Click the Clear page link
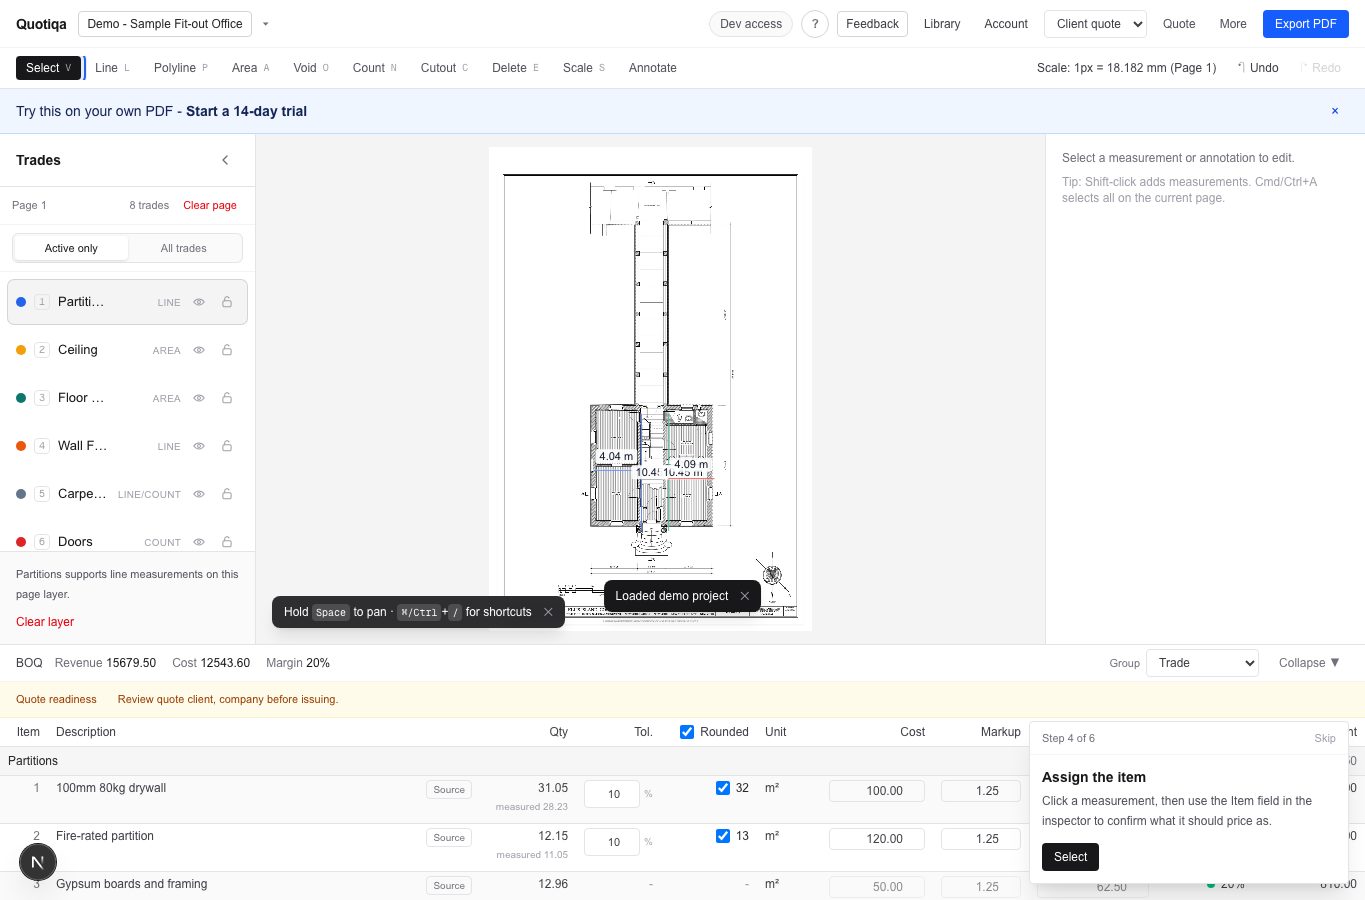Image resolution: width=1365 pixels, height=900 pixels. point(210,205)
